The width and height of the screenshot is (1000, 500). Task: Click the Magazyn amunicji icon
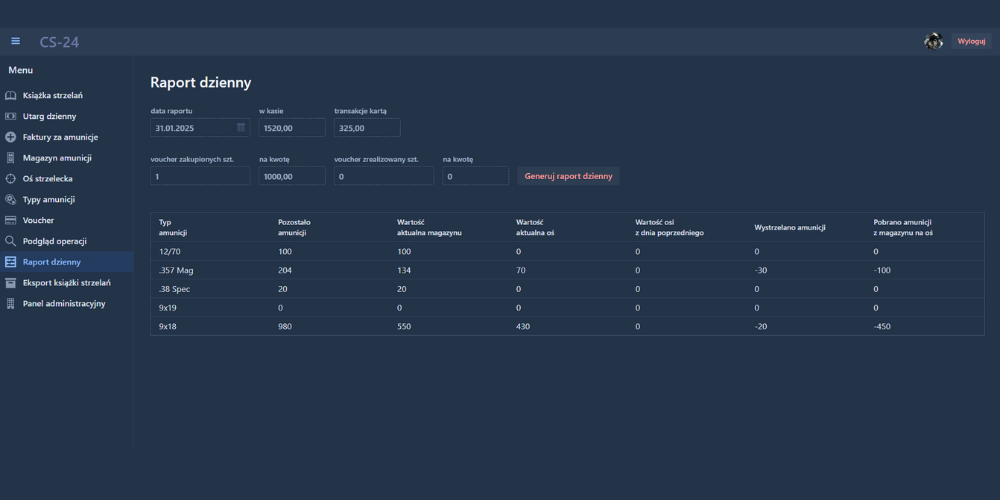click(x=11, y=158)
